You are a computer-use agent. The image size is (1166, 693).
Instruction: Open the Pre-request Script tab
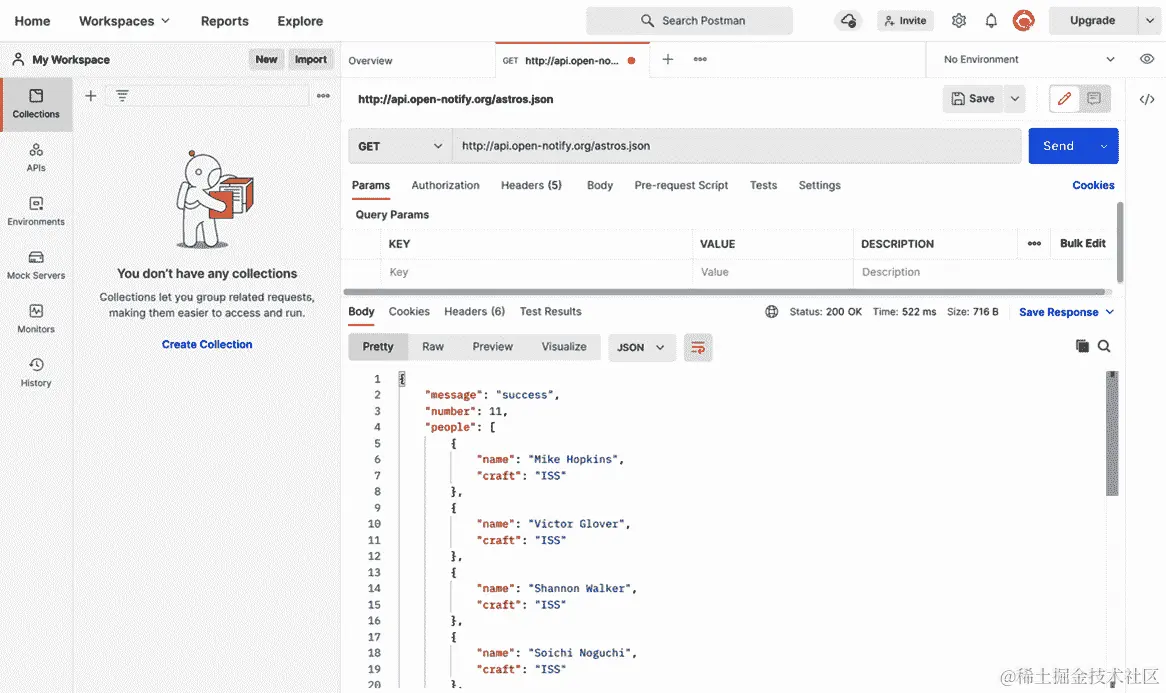click(681, 185)
